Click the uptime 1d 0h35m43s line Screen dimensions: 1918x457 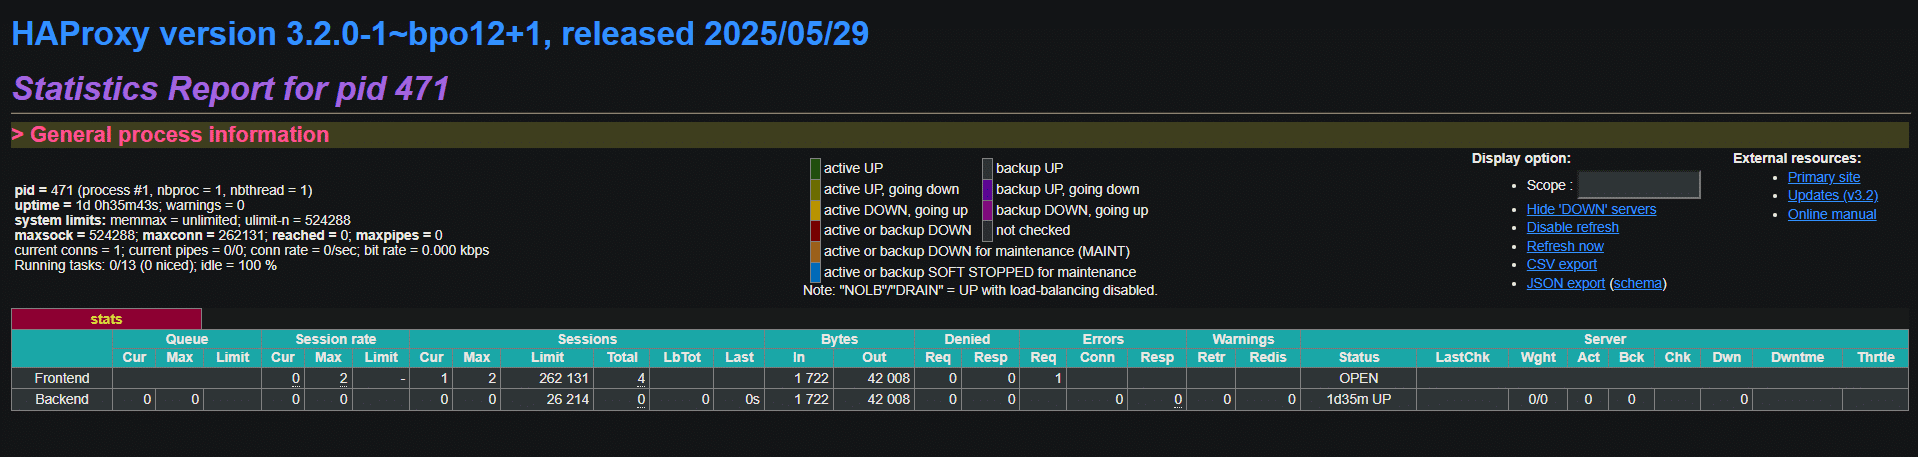click(x=129, y=205)
